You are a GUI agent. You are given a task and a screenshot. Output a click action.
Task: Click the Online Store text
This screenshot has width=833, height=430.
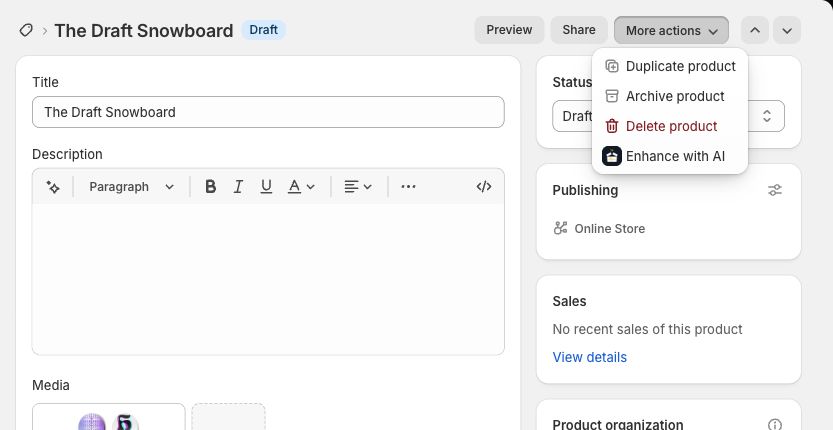pos(609,229)
